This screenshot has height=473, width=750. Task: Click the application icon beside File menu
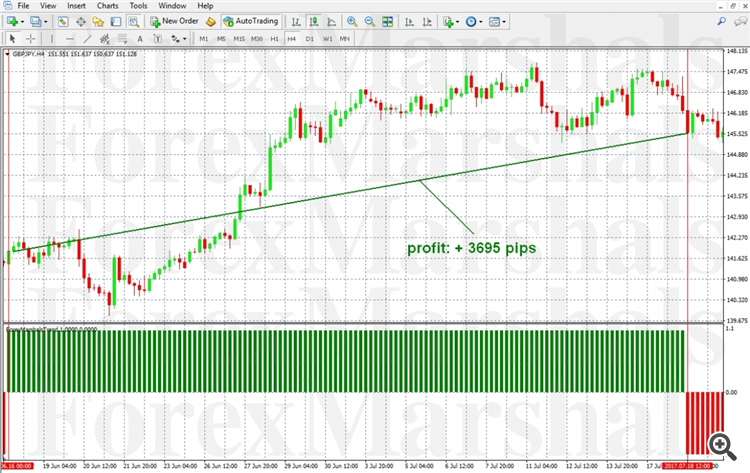[7, 6]
